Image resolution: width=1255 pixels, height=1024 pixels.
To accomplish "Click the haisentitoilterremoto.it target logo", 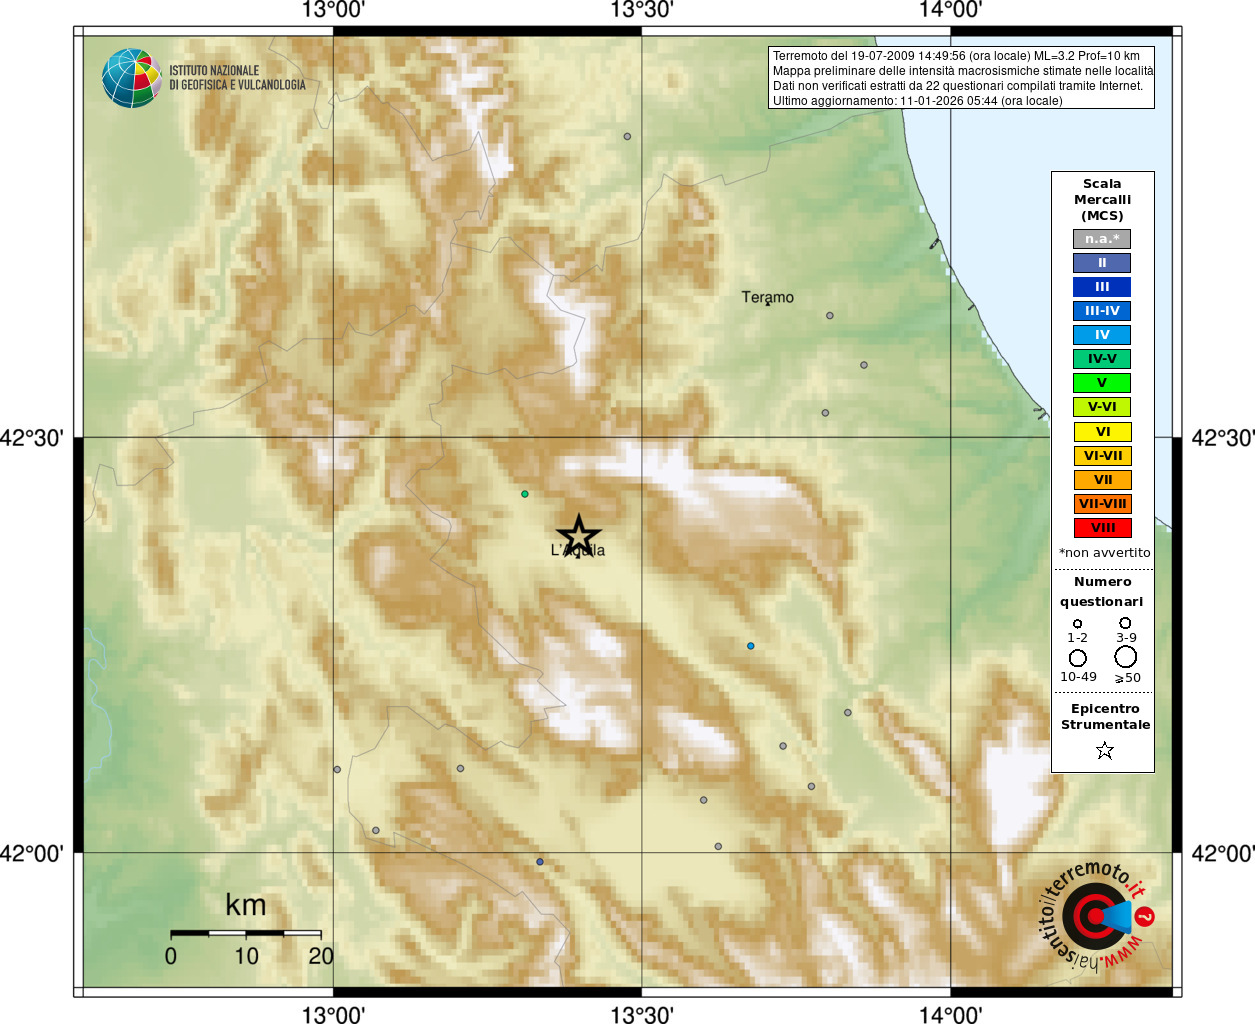I will 1096,916.
